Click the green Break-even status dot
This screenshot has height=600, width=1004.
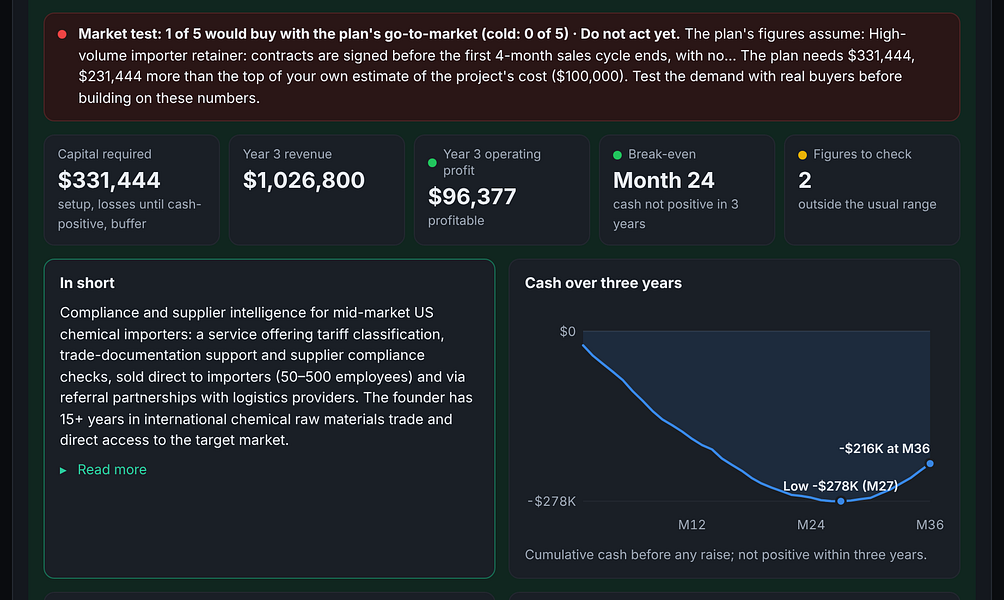coord(617,155)
